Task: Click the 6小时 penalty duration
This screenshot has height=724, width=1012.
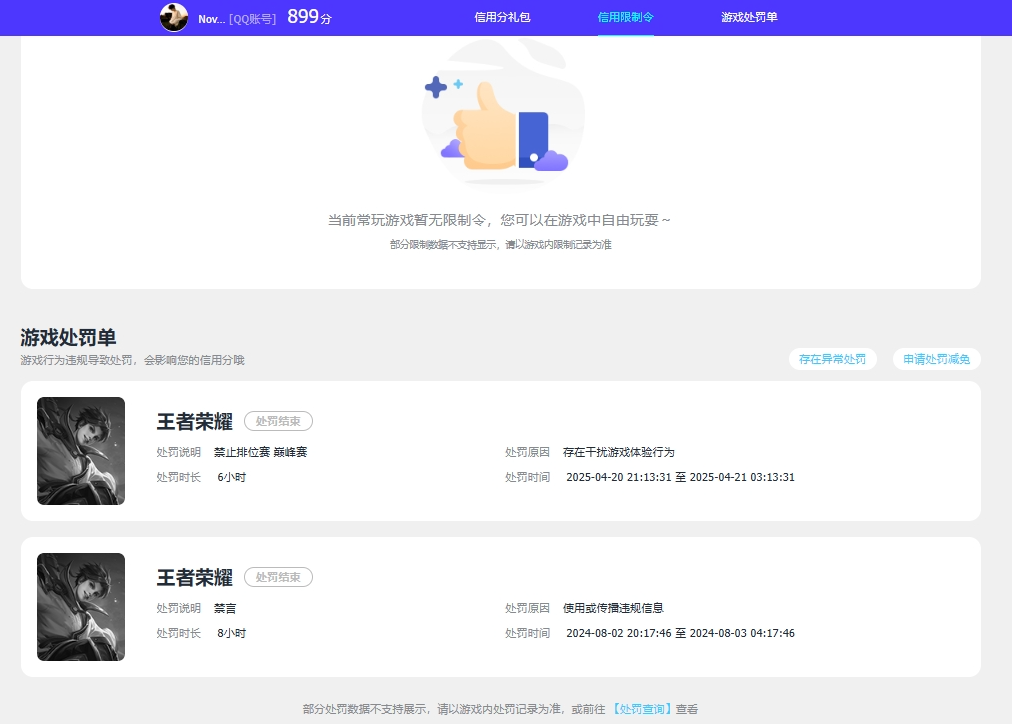Action: [x=232, y=478]
